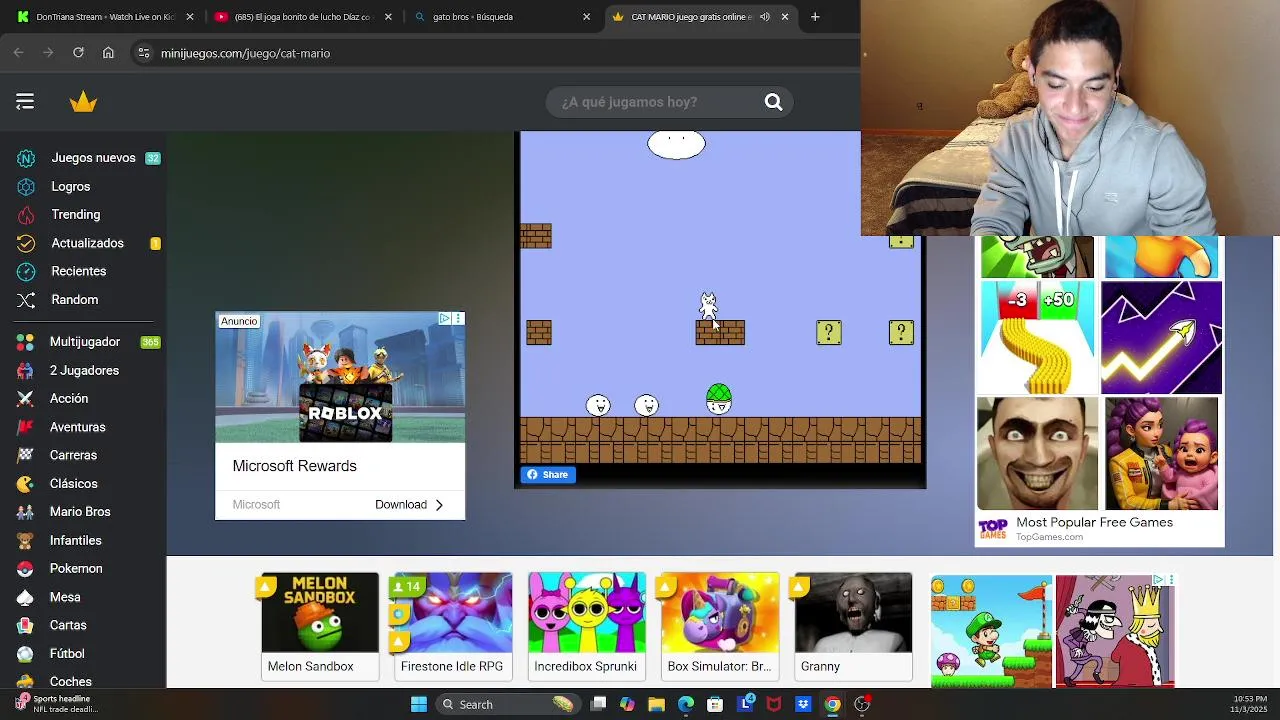Click the white cat character in game

pyautogui.click(x=708, y=306)
